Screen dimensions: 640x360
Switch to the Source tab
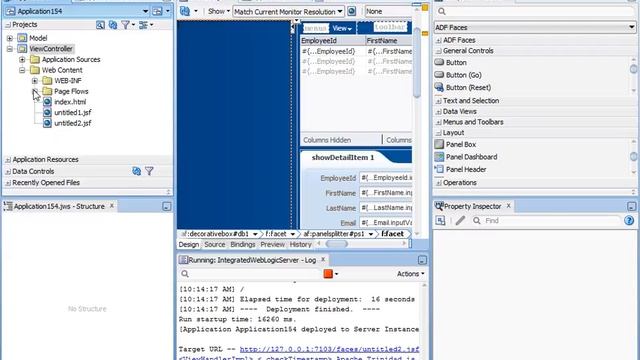[x=215, y=244]
